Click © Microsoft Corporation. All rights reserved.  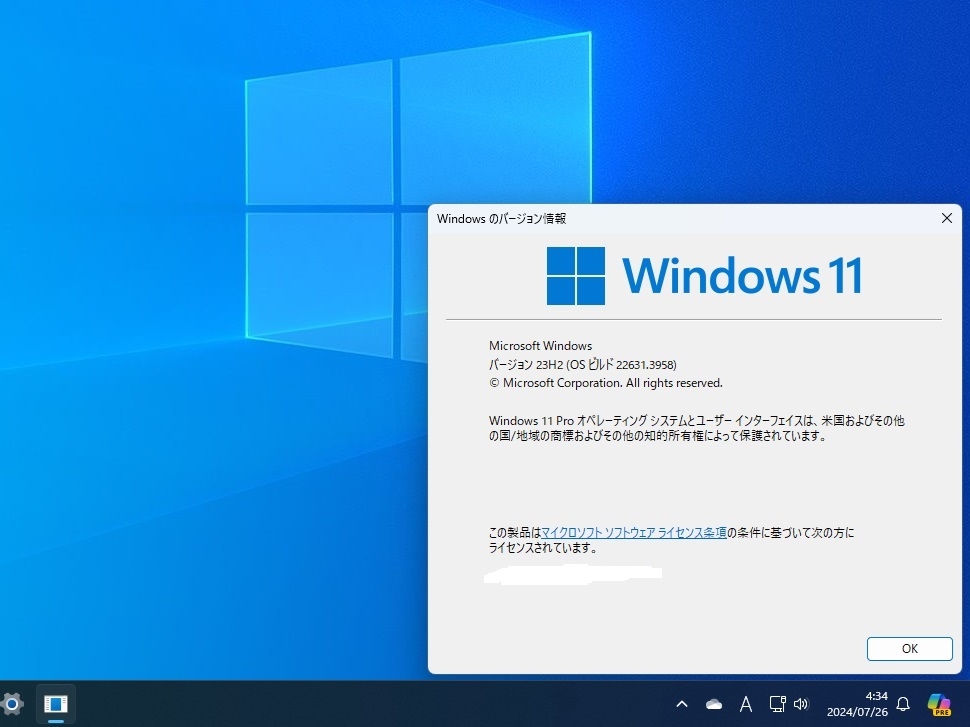click(606, 383)
